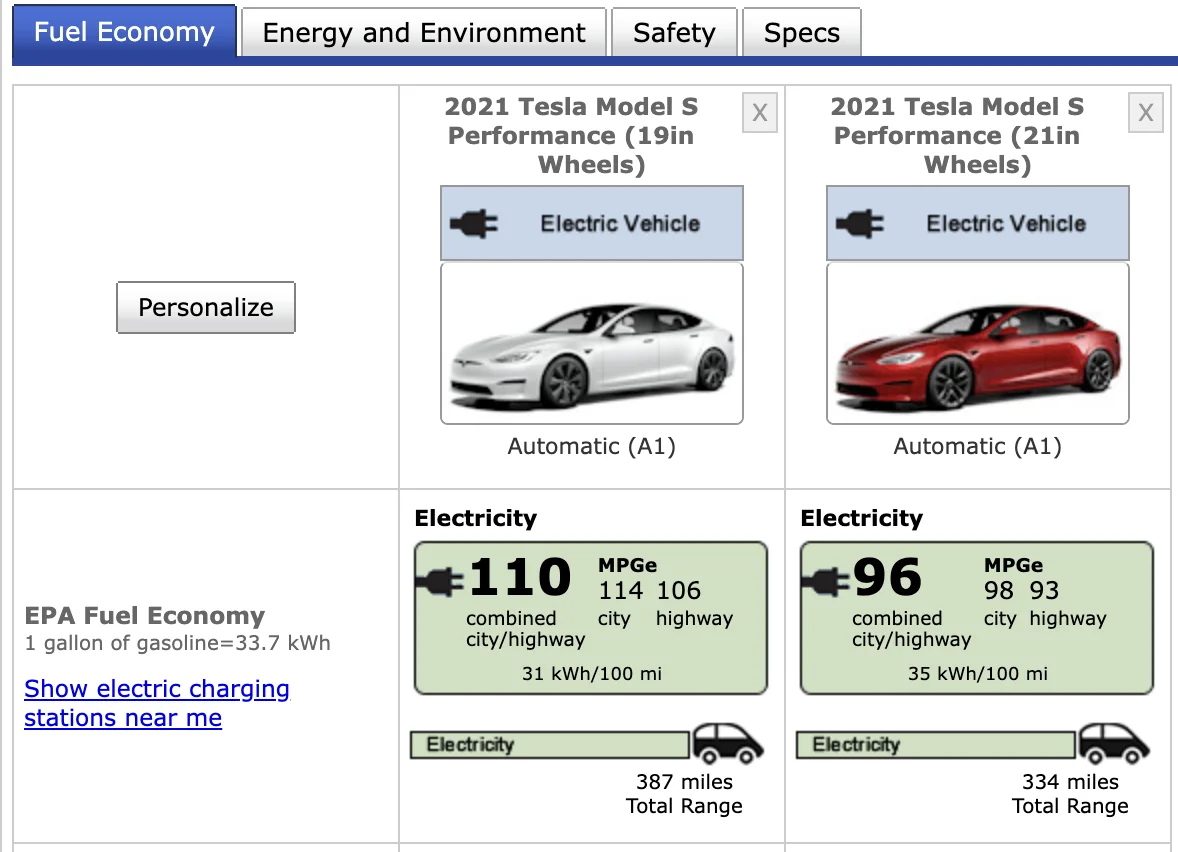Switch to the Fuel Economy tab
This screenshot has width=1178, height=852.
tap(123, 32)
